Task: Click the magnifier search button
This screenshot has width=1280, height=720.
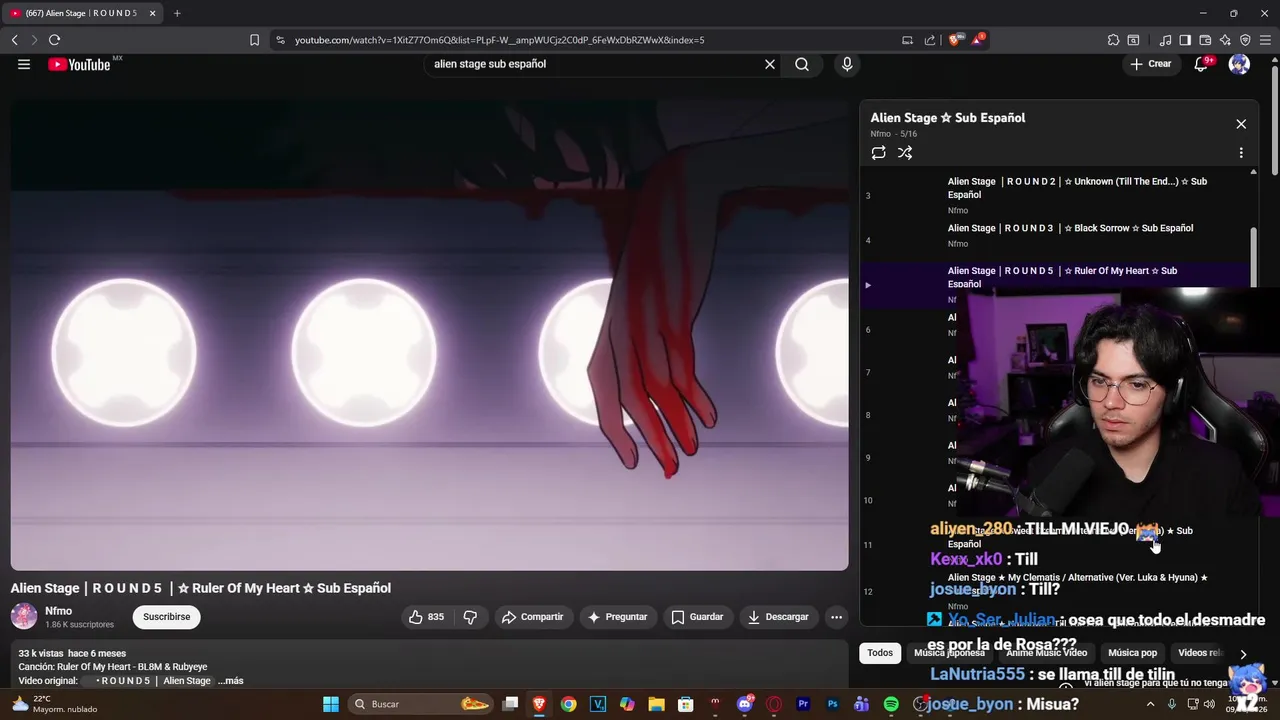Action: [x=802, y=64]
